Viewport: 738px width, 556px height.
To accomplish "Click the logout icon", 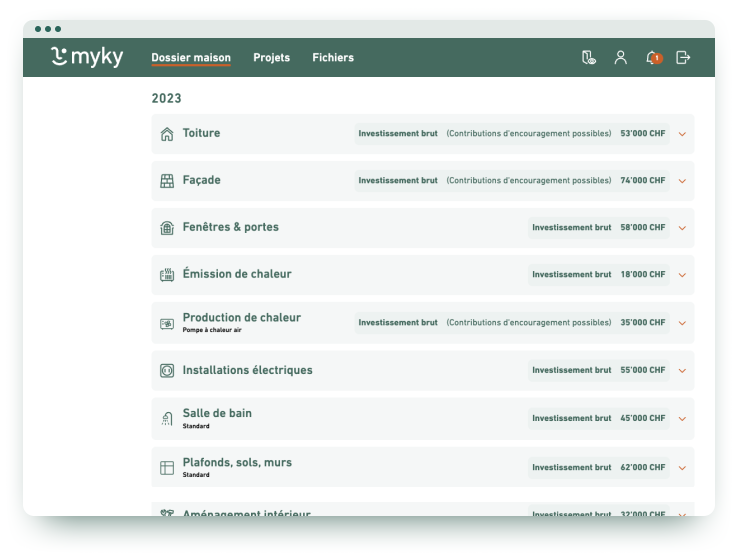I will pyautogui.click(x=684, y=57).
